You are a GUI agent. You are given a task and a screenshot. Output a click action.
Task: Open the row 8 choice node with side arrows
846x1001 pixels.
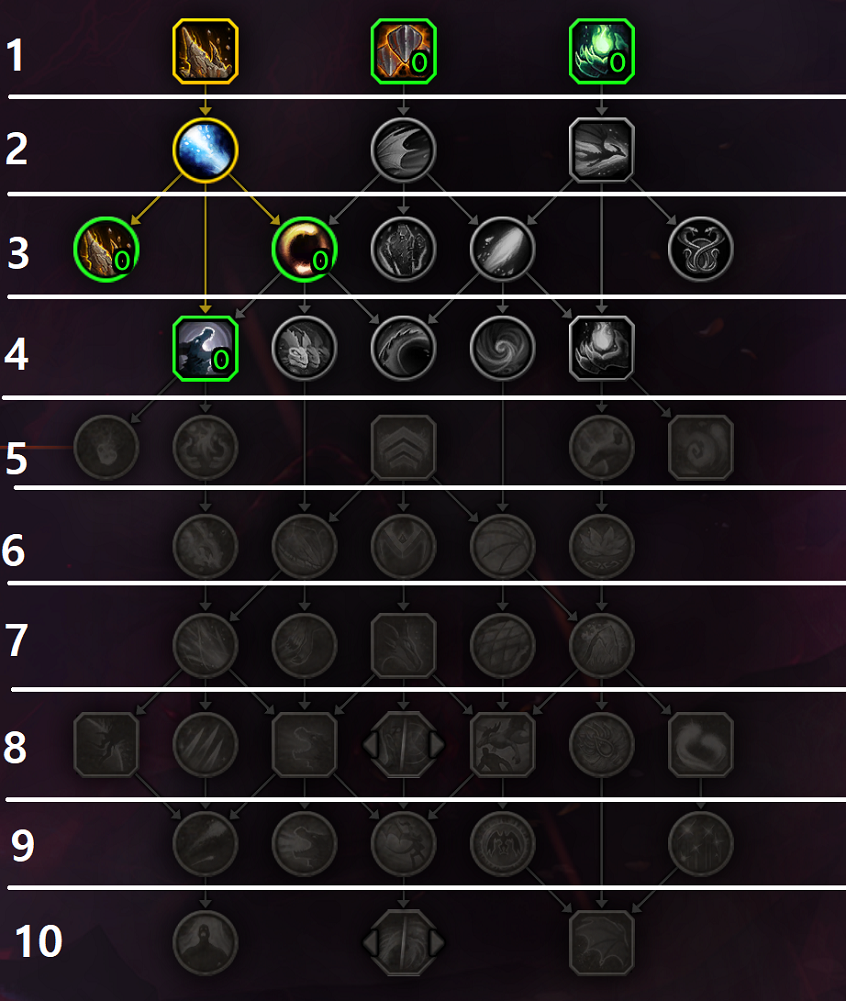pyautogui.click(x=404, y=744)
